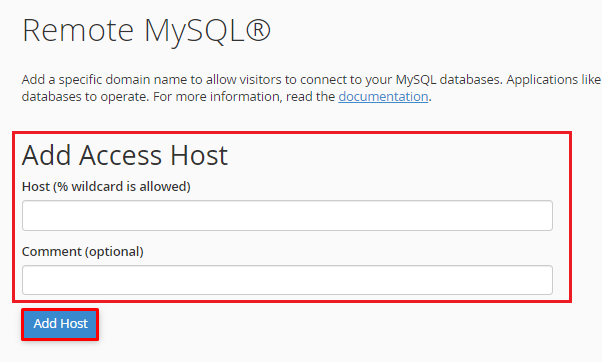
Task: Click '% wildcard is allowed' hint text
Action: [123, 187]
